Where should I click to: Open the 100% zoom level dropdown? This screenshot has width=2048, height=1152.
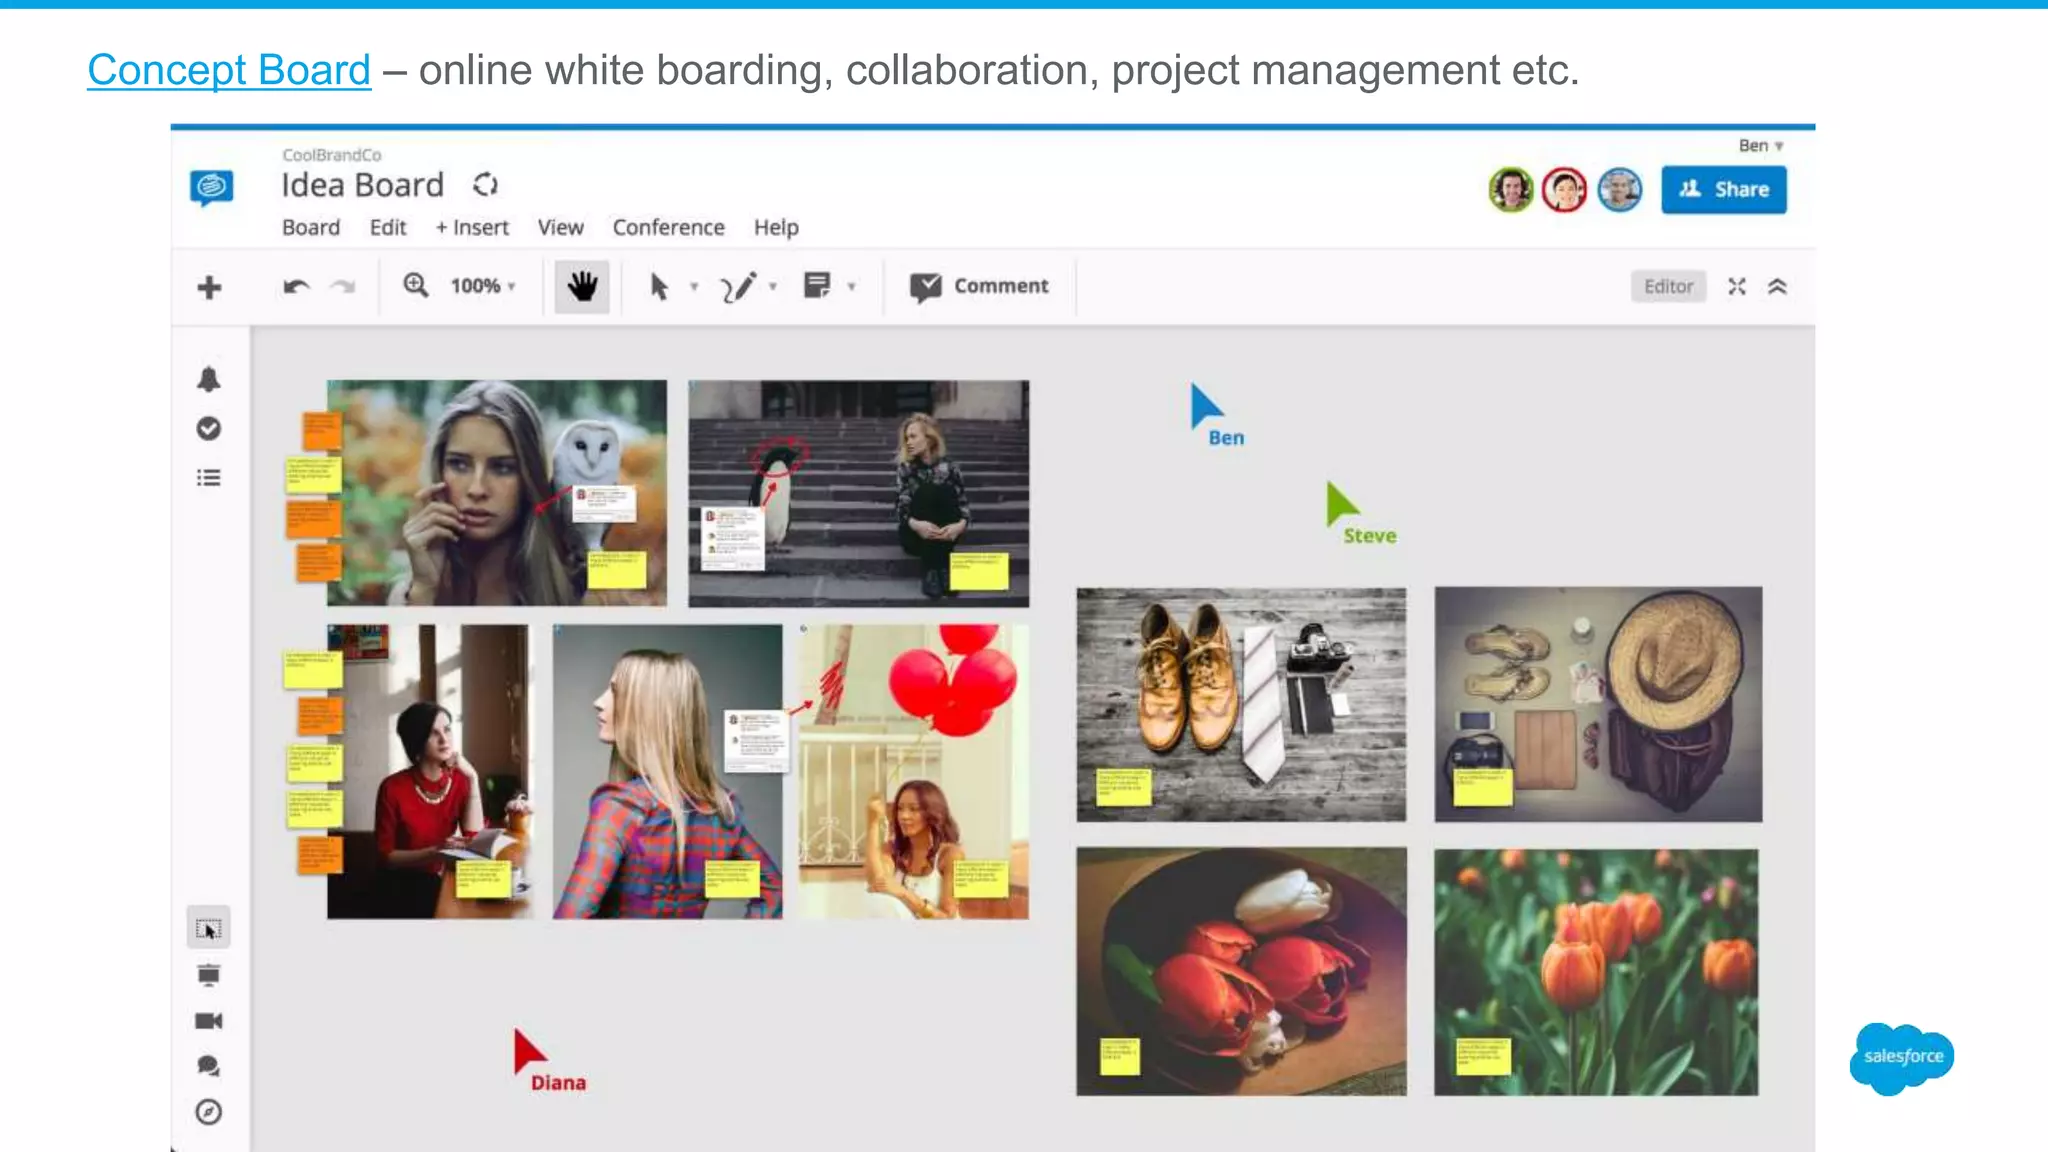483,286
